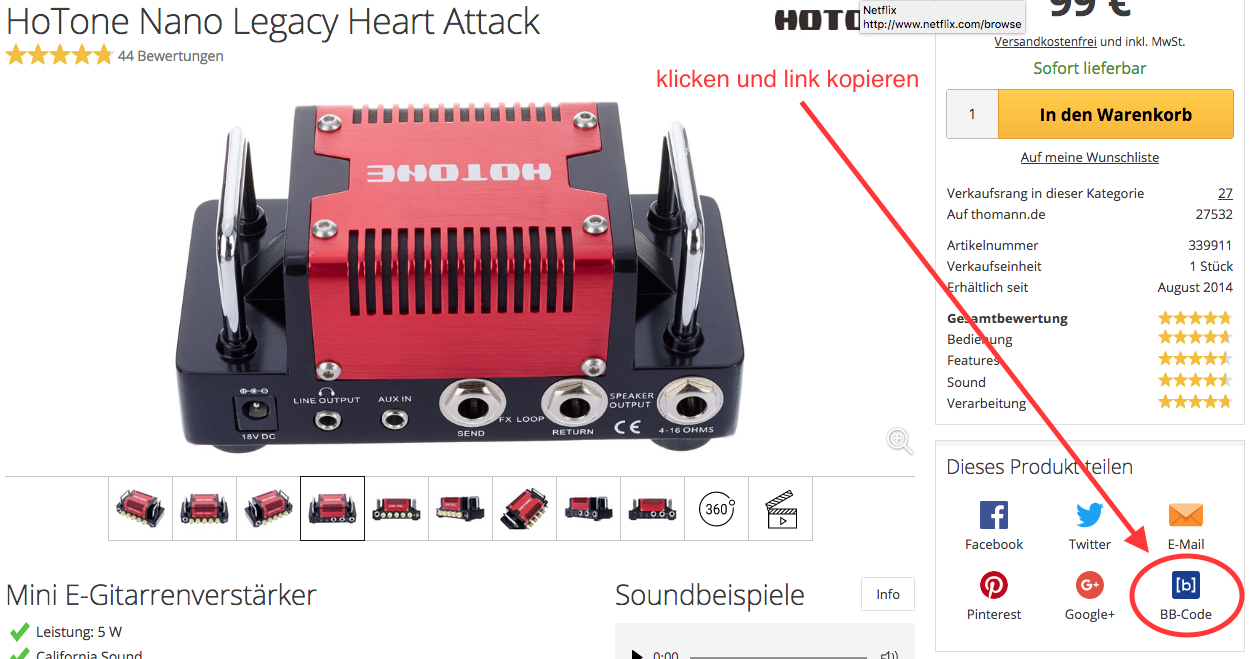This screenshot has width=1252, height=659.
Task: Open the 44 Bewertungen reviews link
Action: (x=170, y=56)
